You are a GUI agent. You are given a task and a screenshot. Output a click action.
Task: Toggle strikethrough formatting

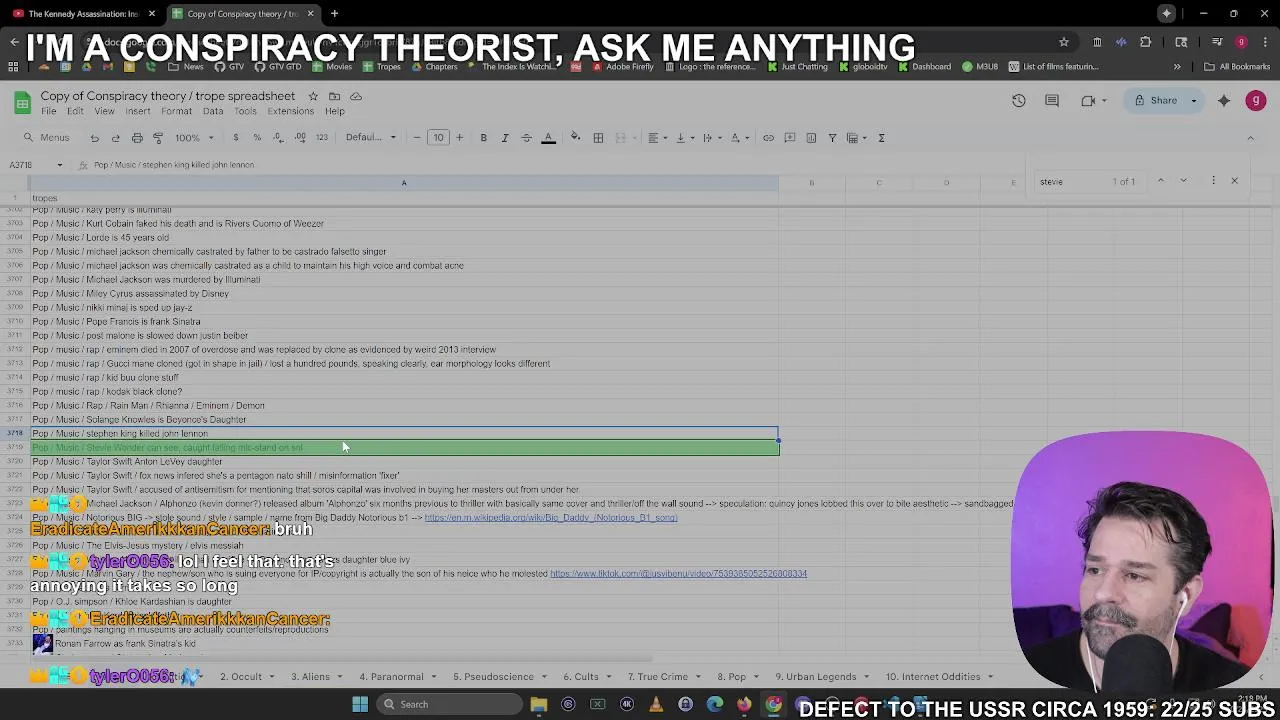tap(526, 138)
